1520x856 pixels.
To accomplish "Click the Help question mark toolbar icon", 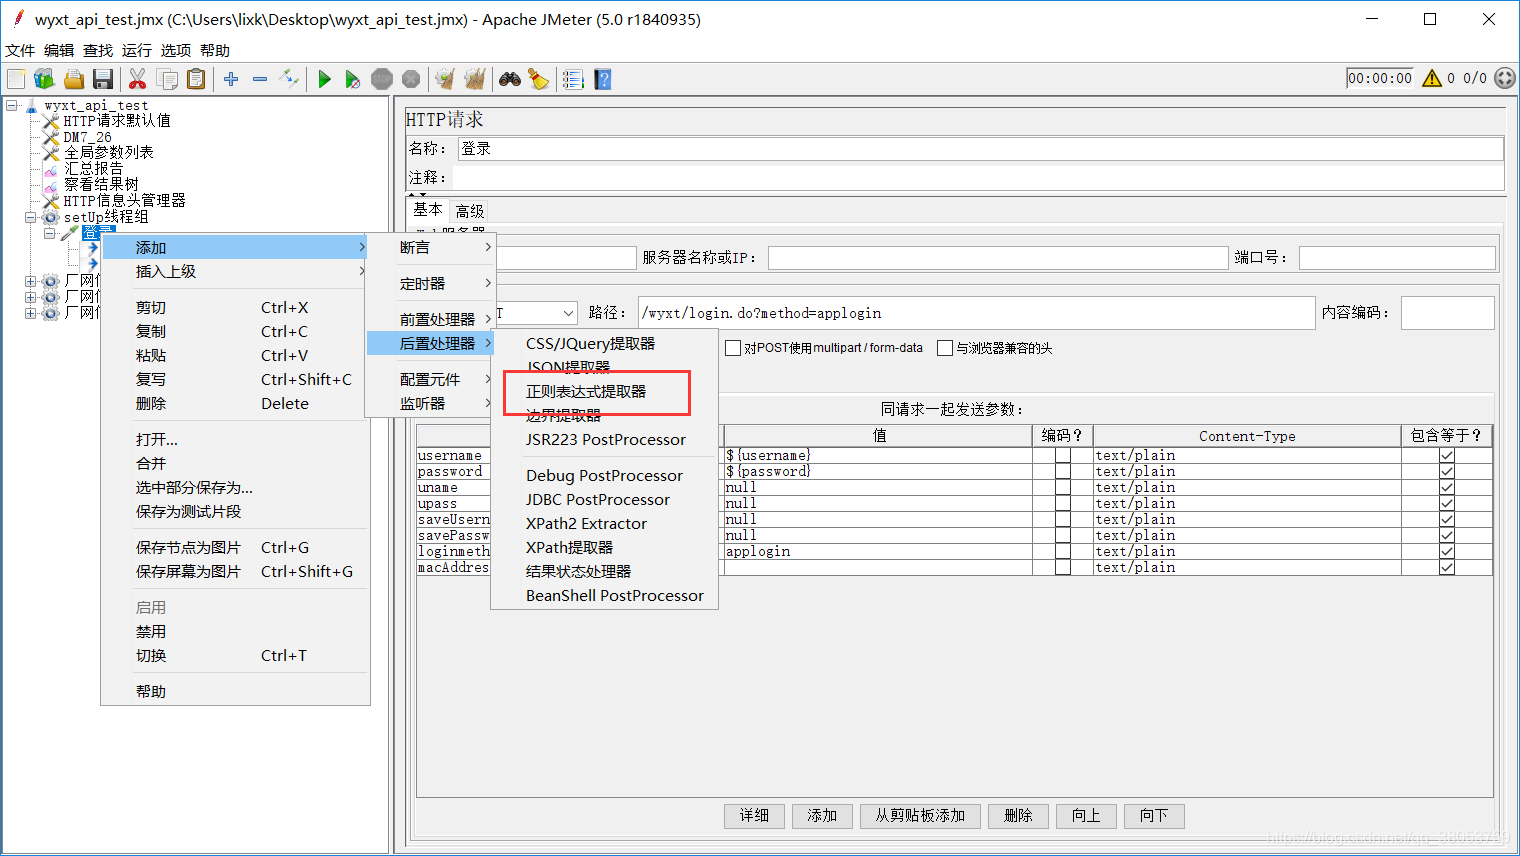I will (x=602, y=79).
